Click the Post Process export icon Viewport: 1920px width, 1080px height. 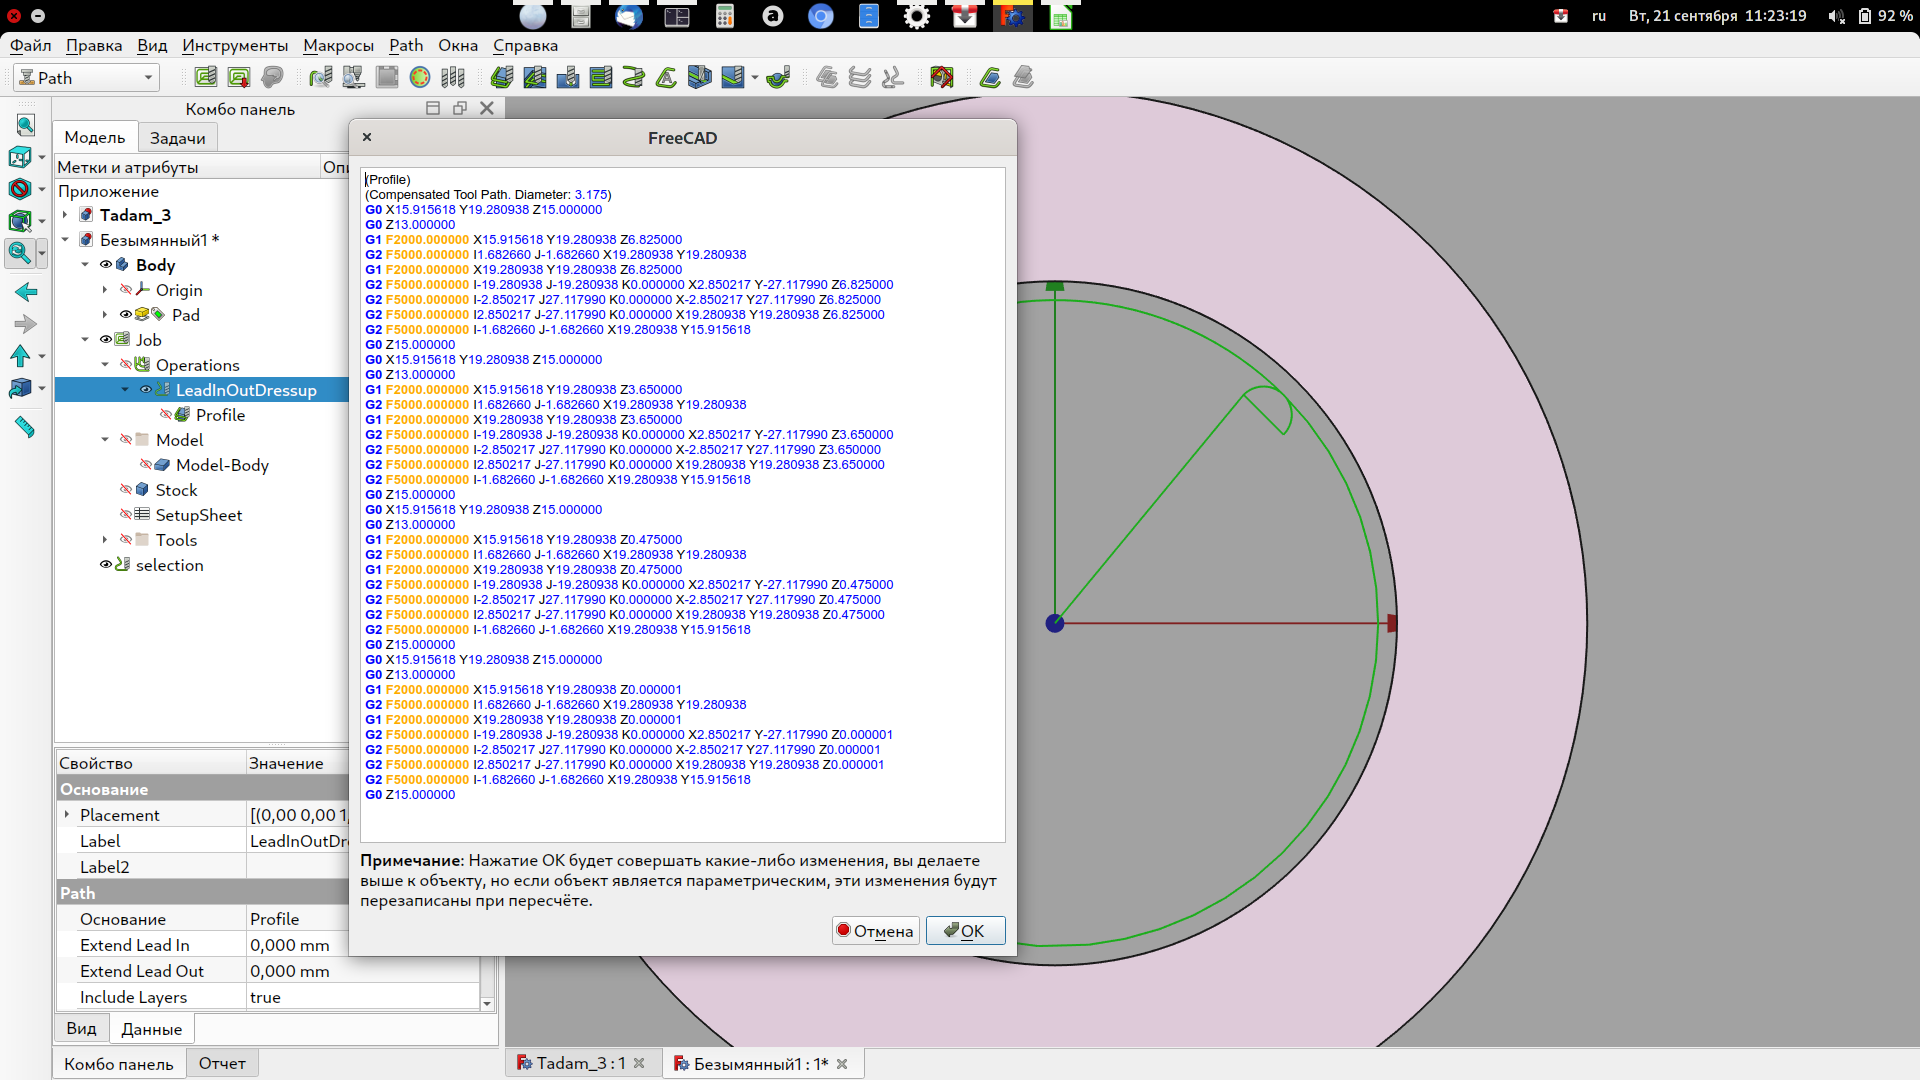[x=239, y=77]
